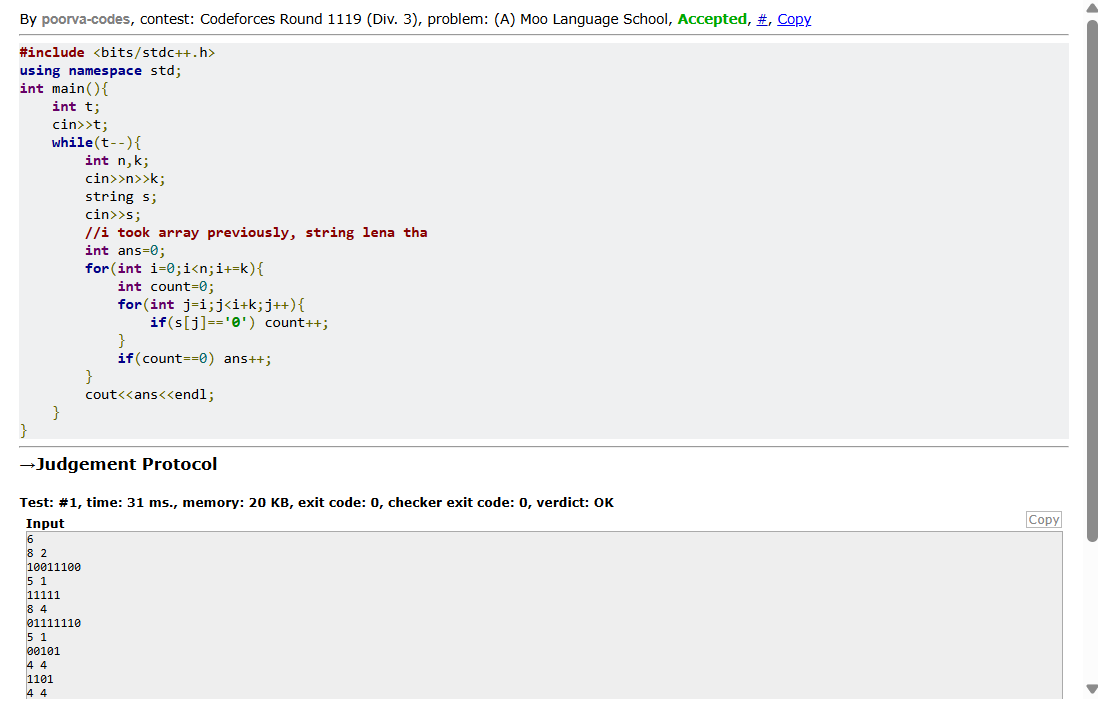Click the 'string s;' declaration line
The image size is (1098, 713).
point(121,197)
